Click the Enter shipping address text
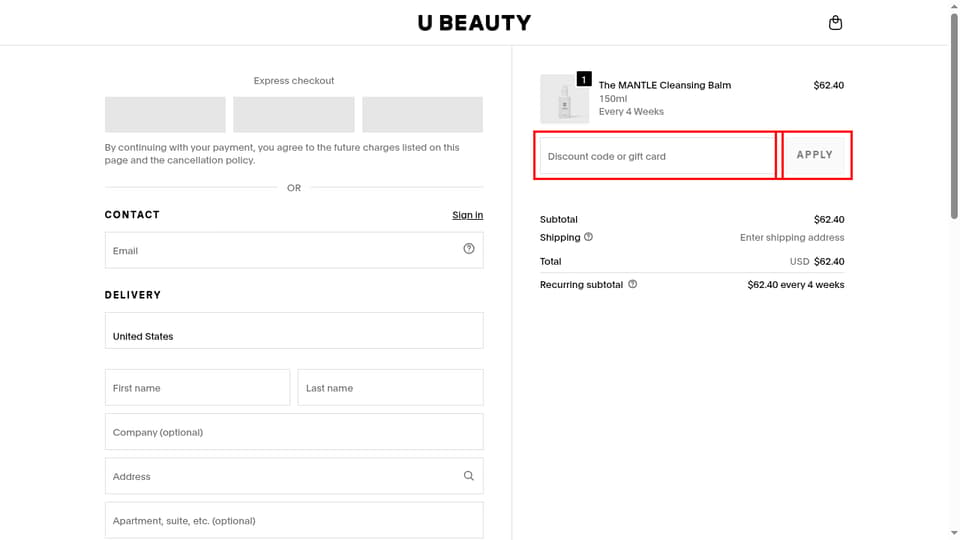The image size is (960, 540). click(x=792, y=238)
